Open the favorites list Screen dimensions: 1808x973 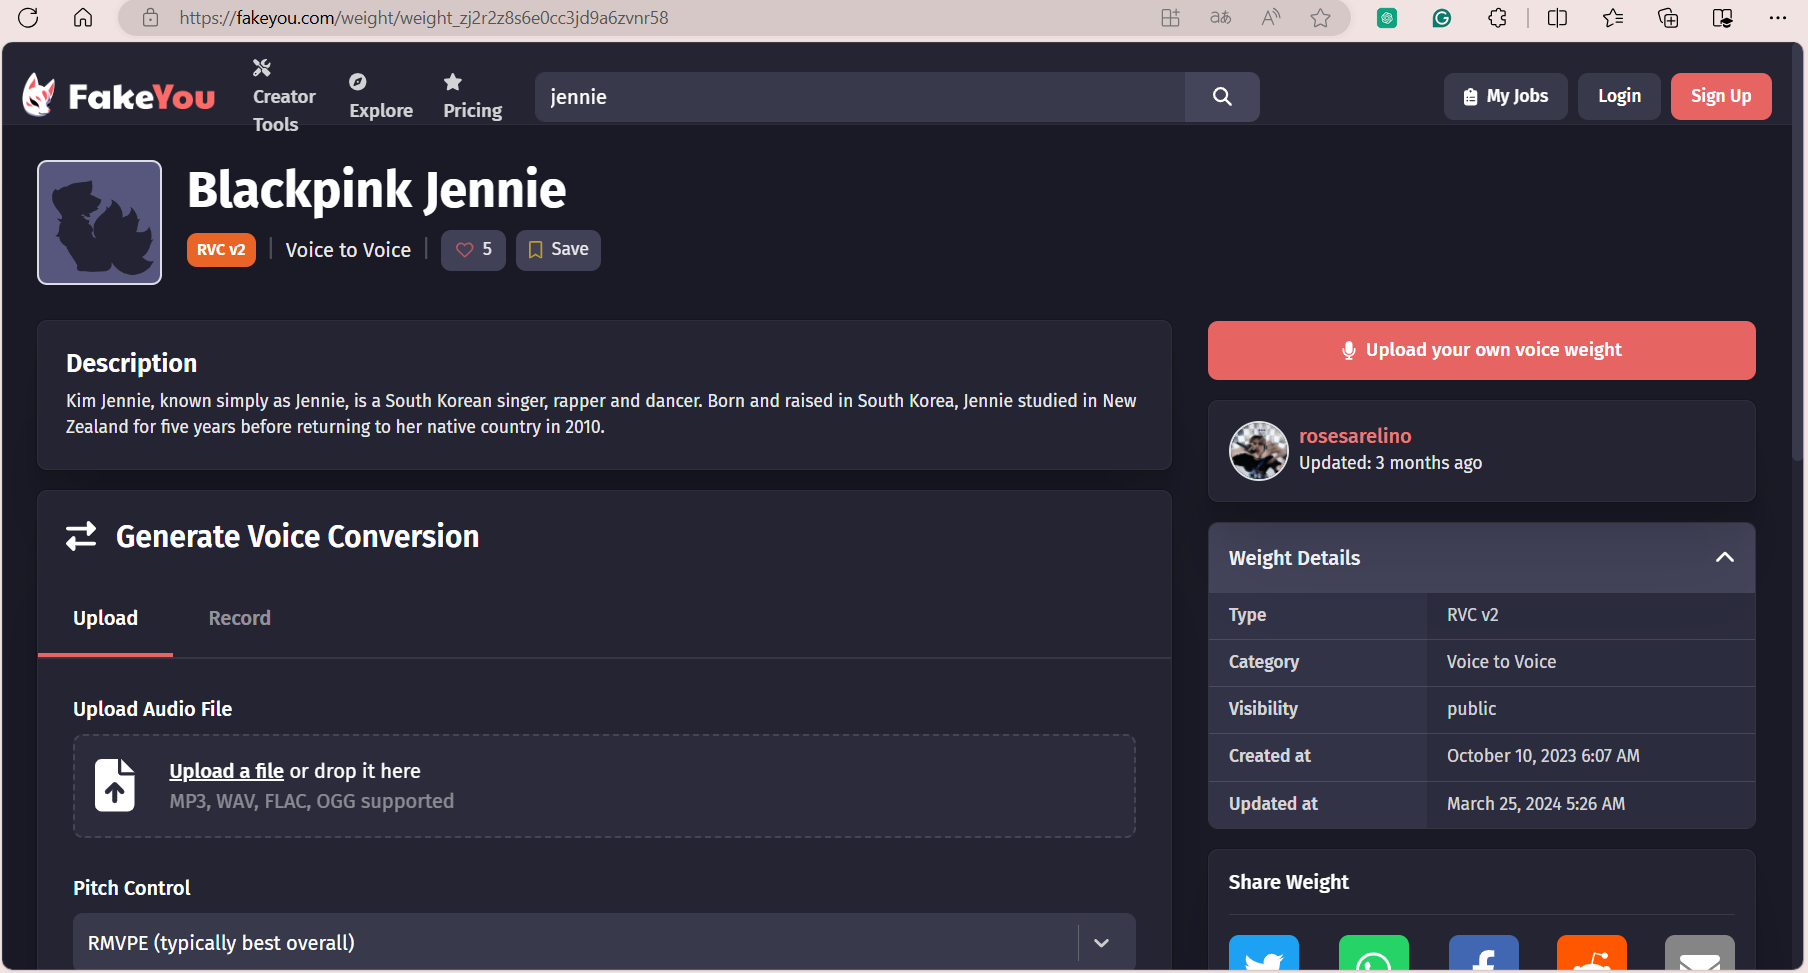[1613, 17]
